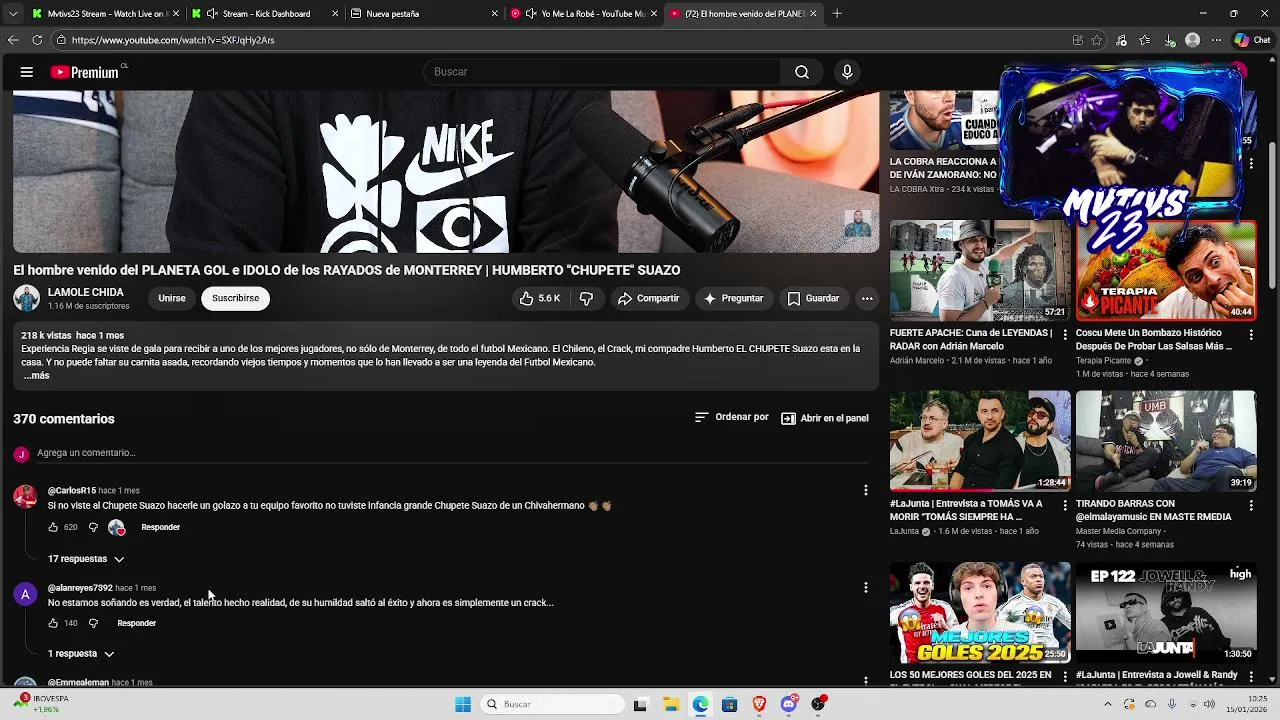Open browser downloads icon
The image size is (1280, 720).
(1169, 40)
